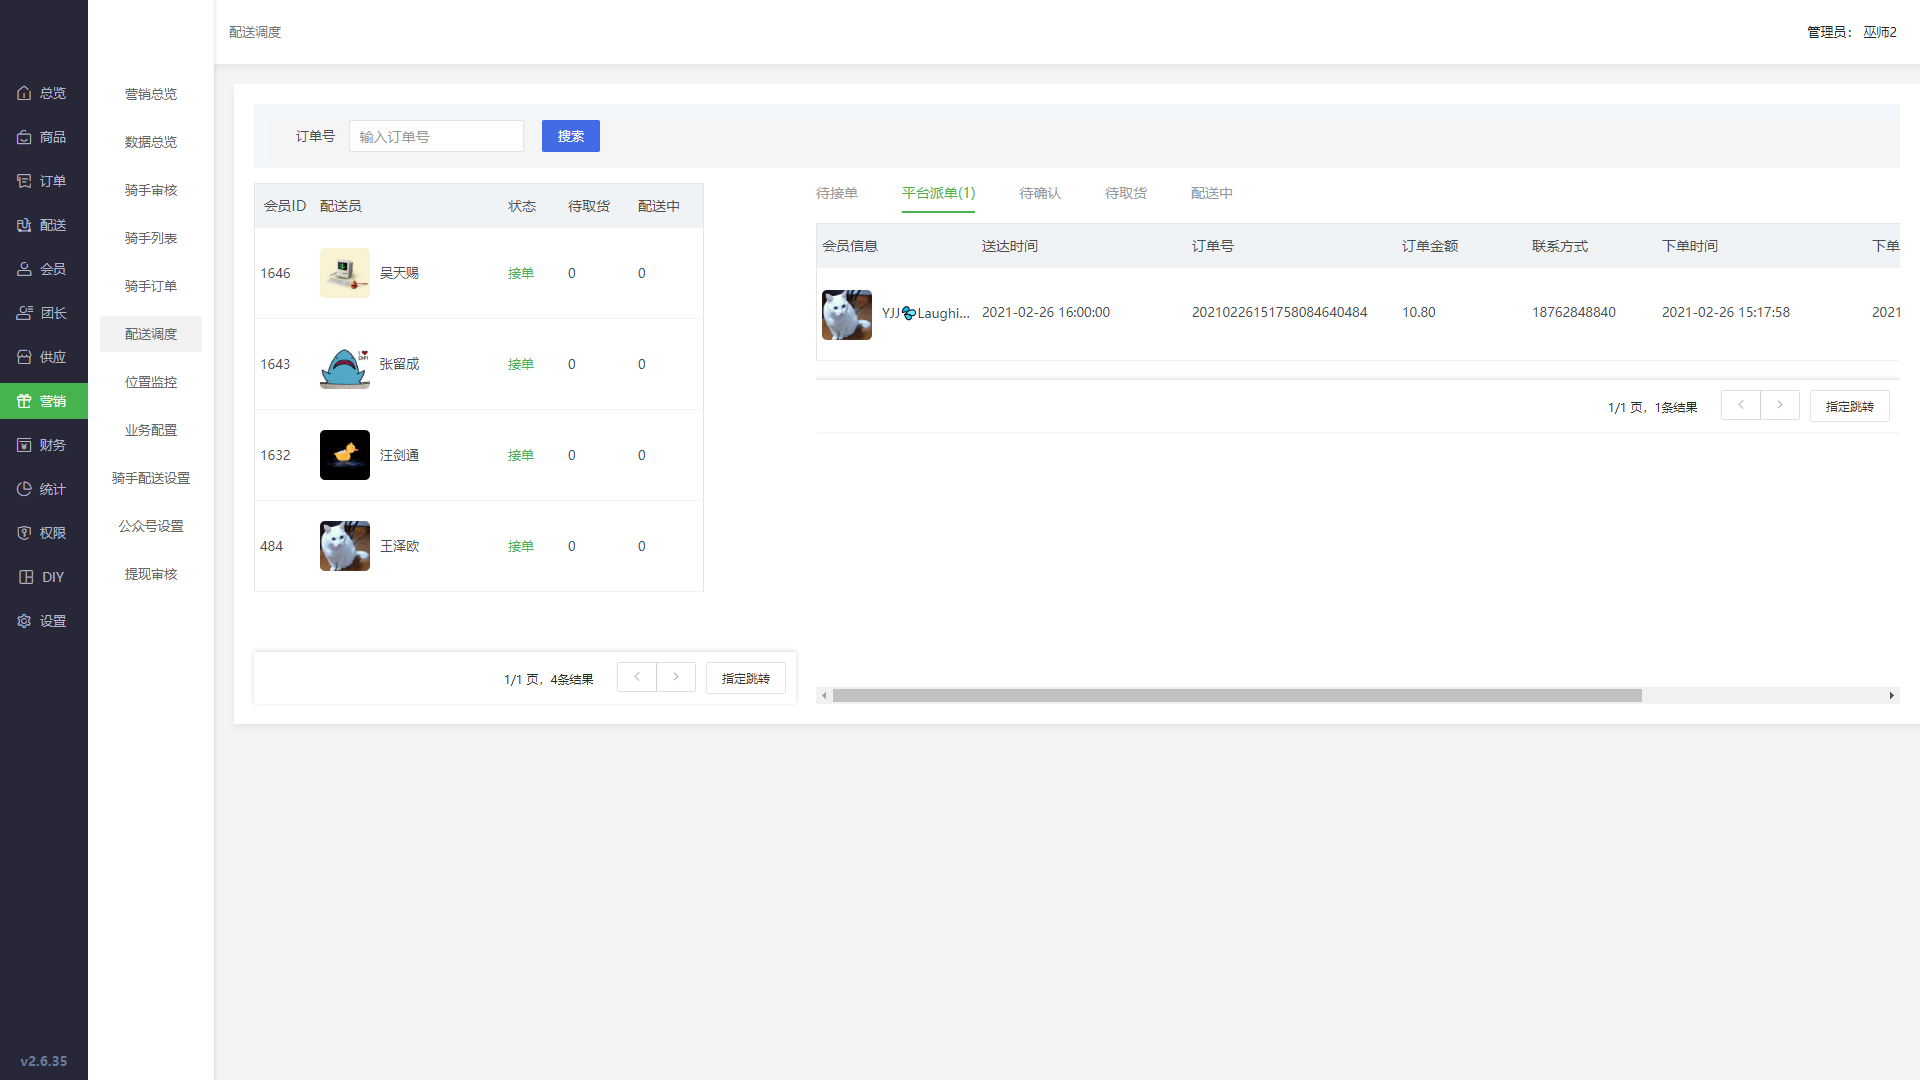Go to next page in courier list
The height and width of the screenshot is (1080, 1920).
[676, 677]
